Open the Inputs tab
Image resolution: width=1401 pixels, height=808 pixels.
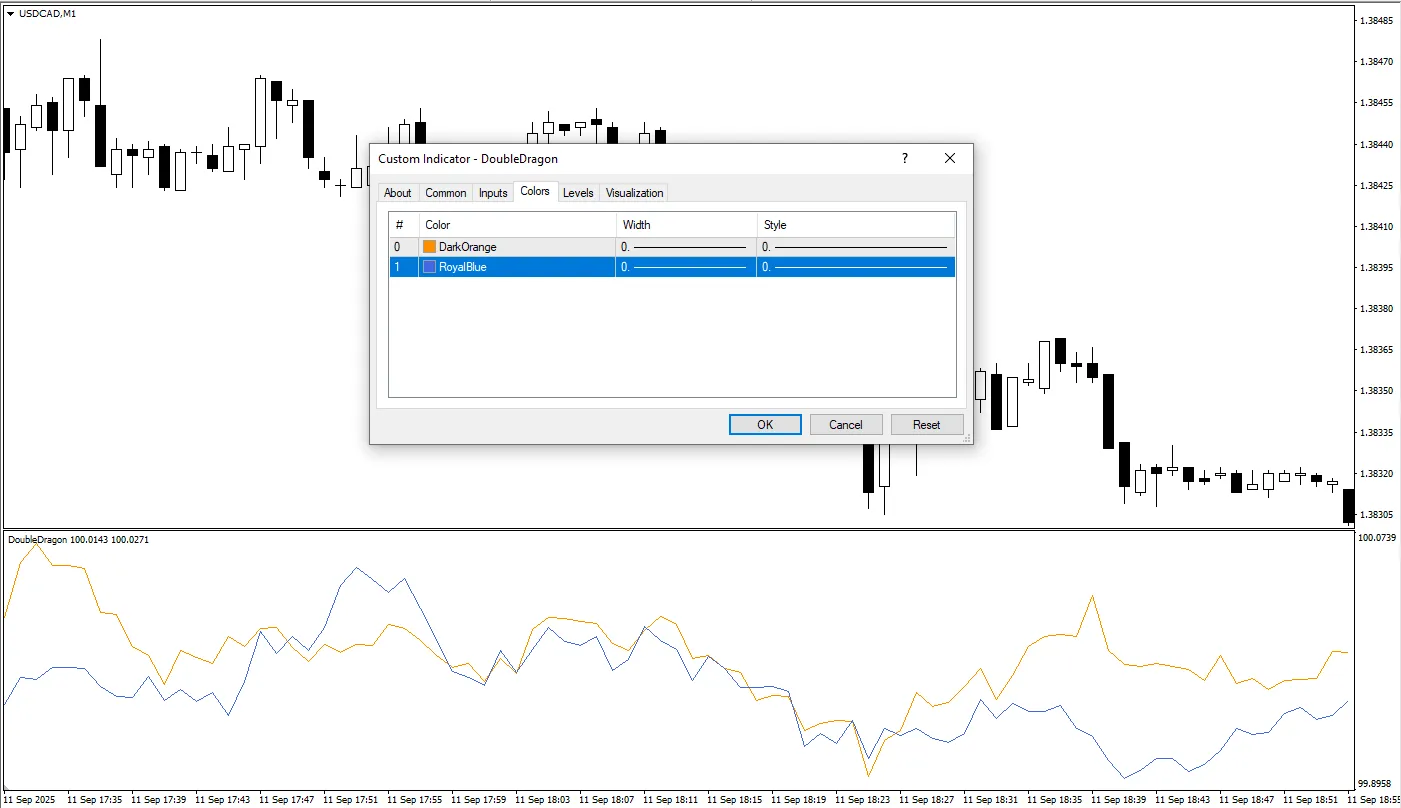[x=493, y=193]
